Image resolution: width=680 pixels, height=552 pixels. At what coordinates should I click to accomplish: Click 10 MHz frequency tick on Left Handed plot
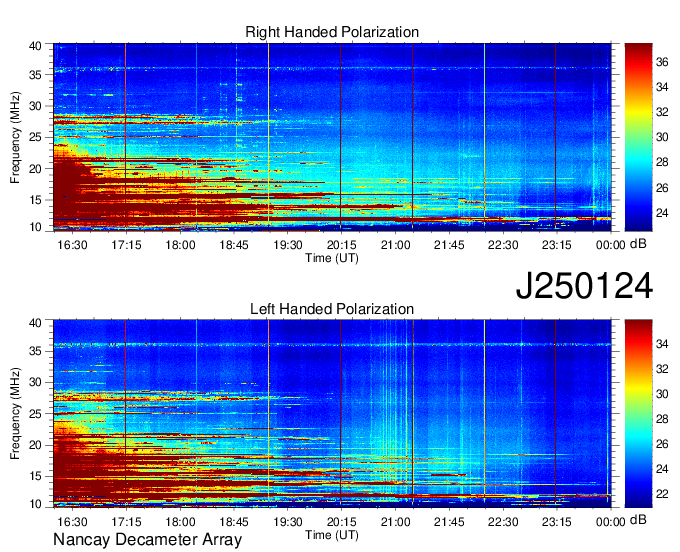click(36, 503)
